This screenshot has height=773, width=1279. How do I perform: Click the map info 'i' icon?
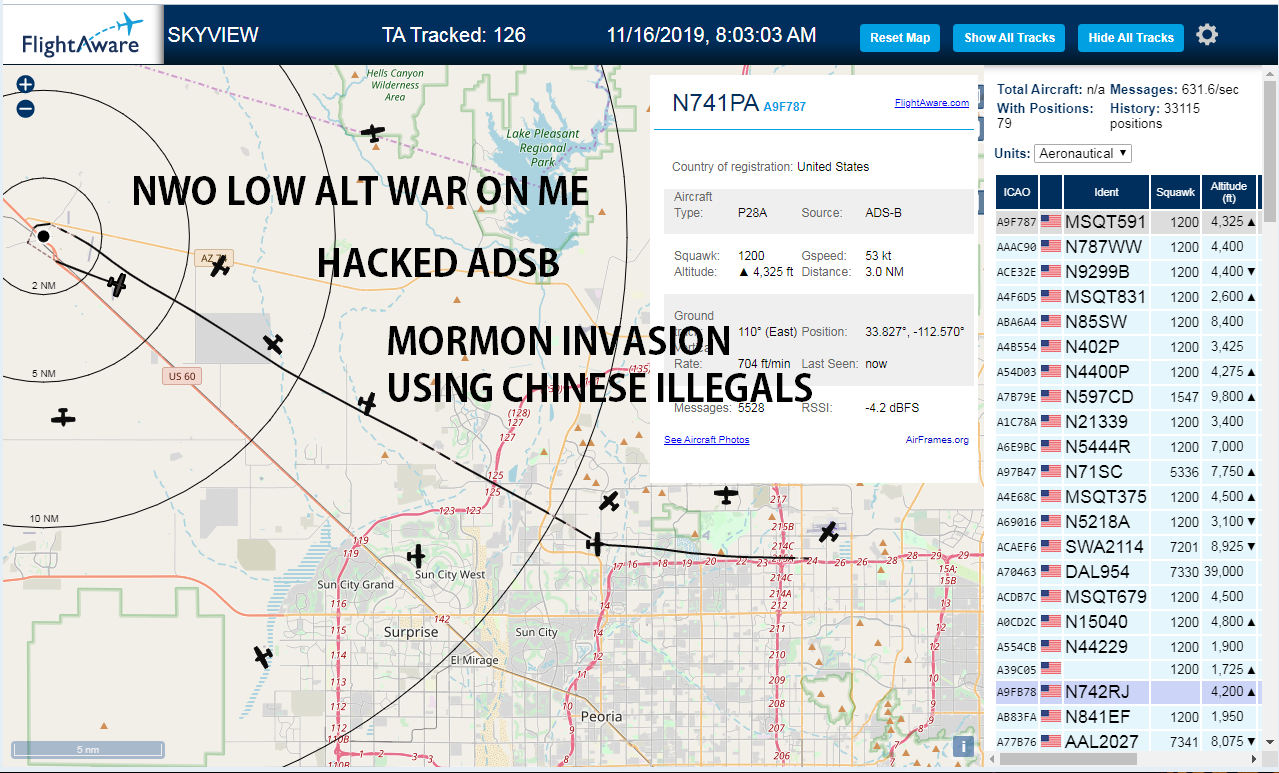[963, 745]
